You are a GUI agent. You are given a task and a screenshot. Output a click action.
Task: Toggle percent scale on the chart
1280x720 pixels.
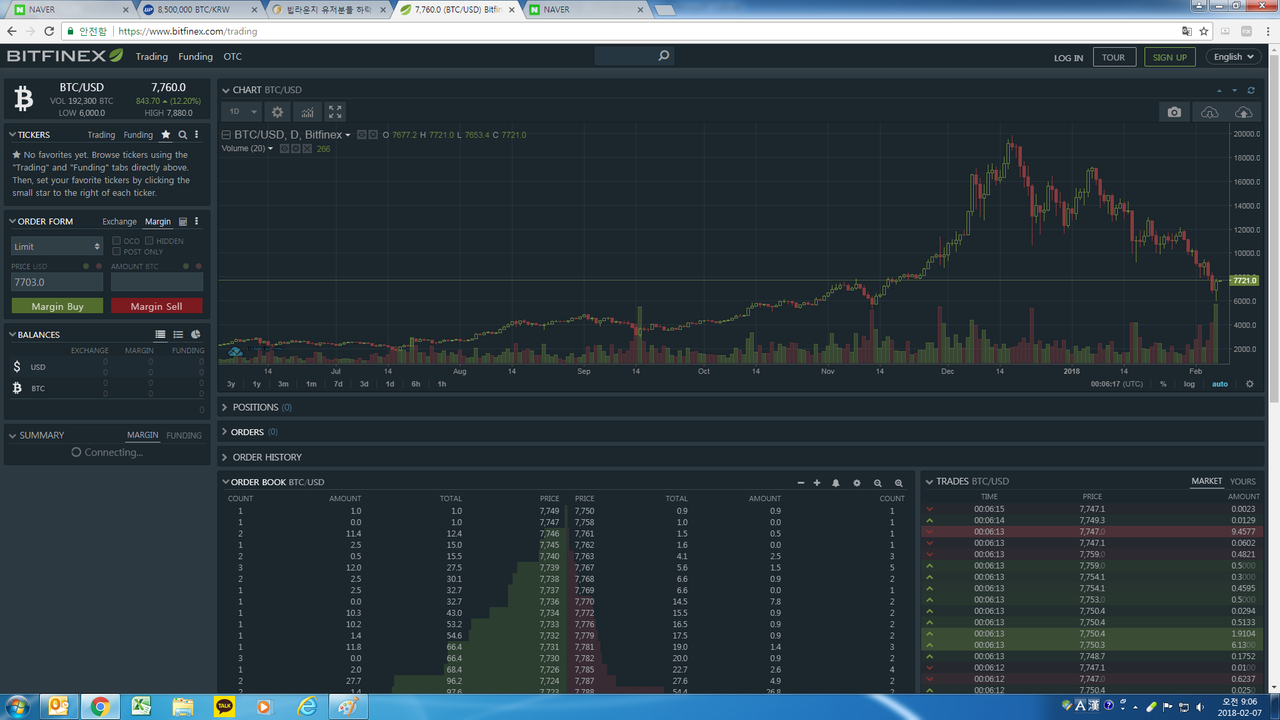click(x=1163, y=384)
